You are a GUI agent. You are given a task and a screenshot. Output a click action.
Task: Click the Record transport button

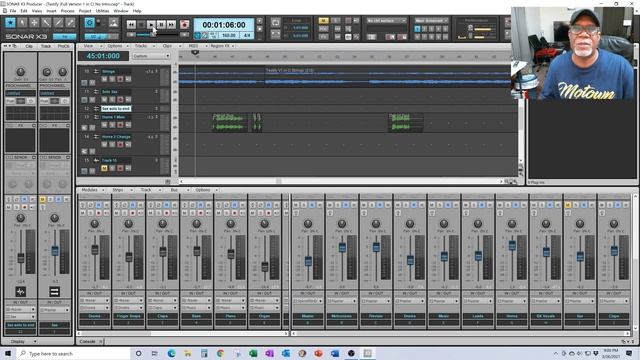coord(184,24)
